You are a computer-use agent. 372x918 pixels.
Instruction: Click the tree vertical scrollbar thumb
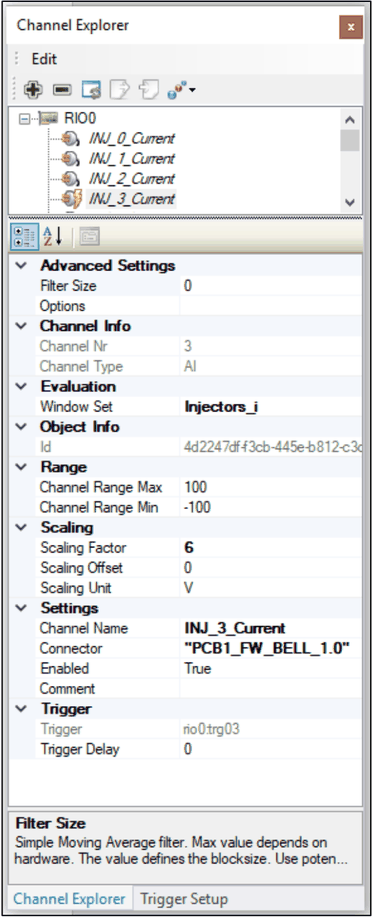point(350,141)
